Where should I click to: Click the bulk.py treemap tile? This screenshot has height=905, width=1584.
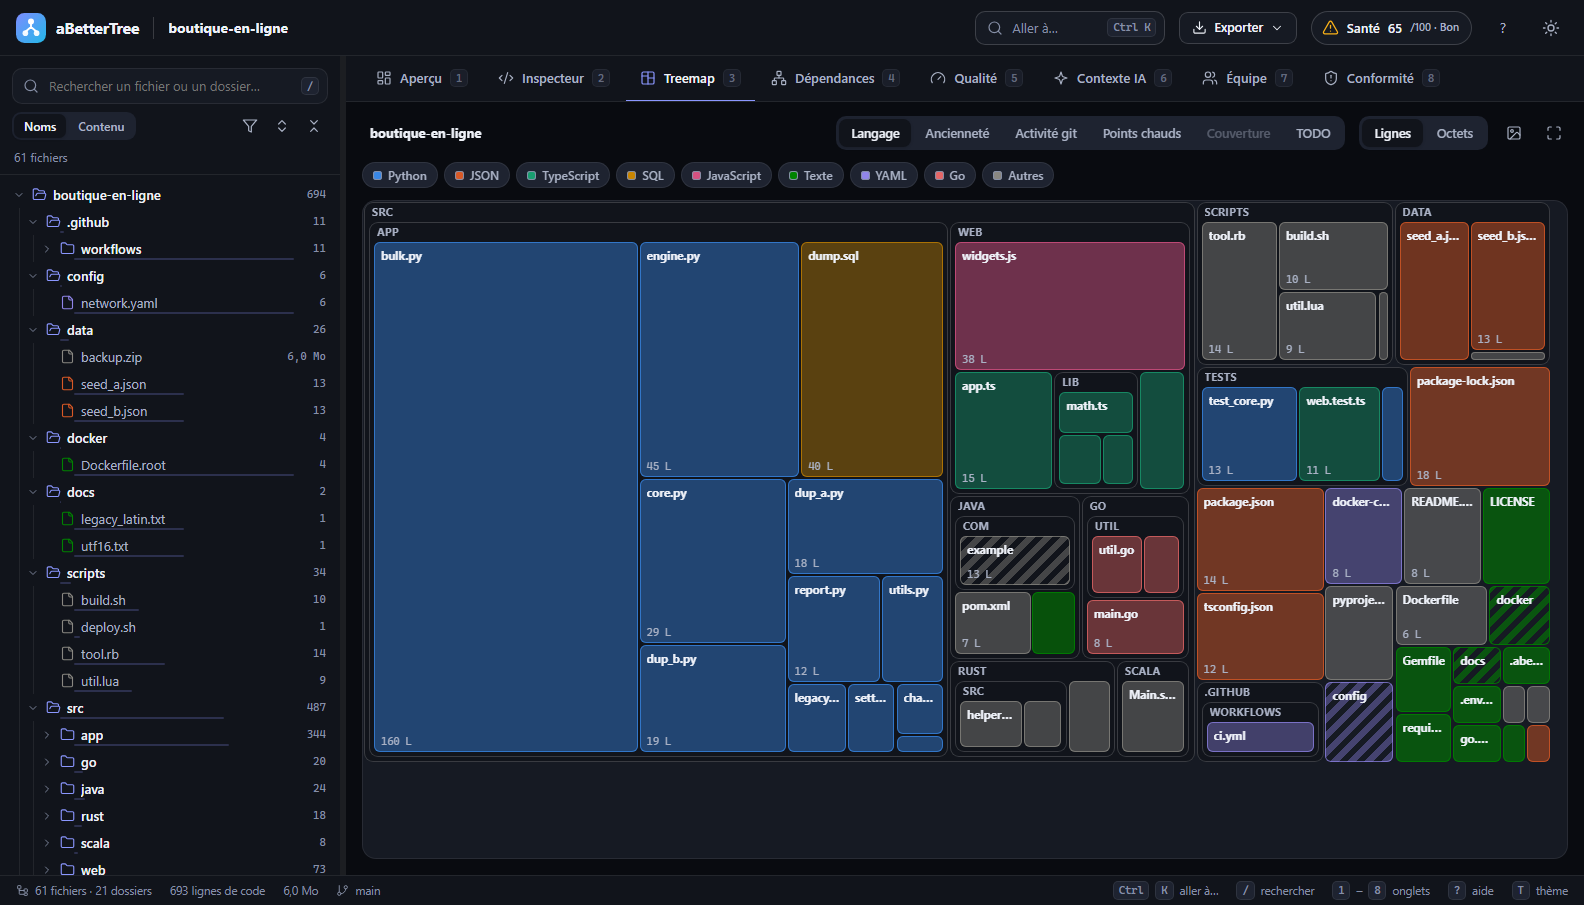tap(506, 497)
